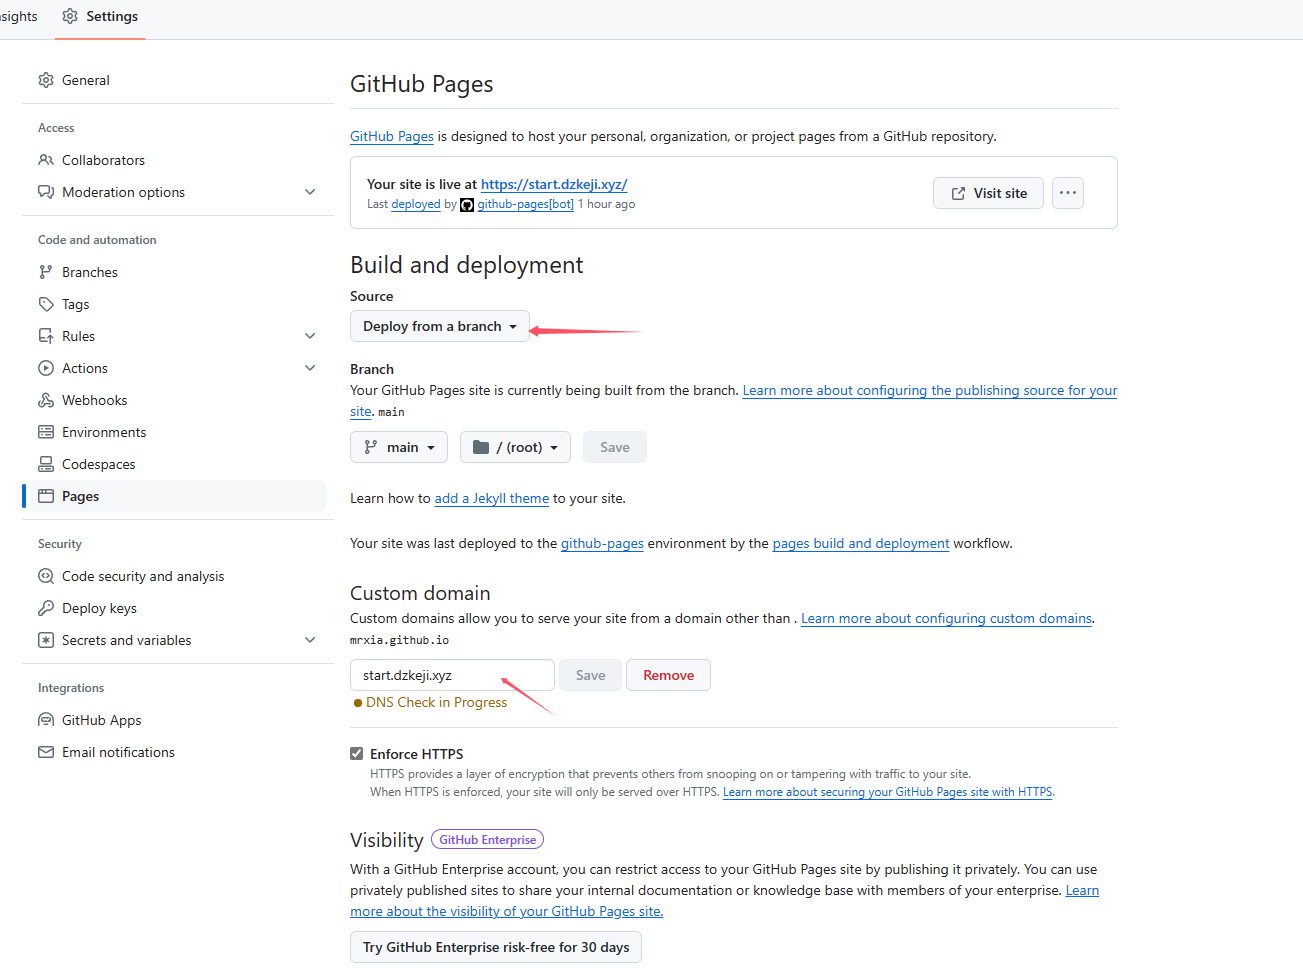Viewport: 1303px width, 971px height.
Task: Open Code security and analysis
Action: click(178, 576)
